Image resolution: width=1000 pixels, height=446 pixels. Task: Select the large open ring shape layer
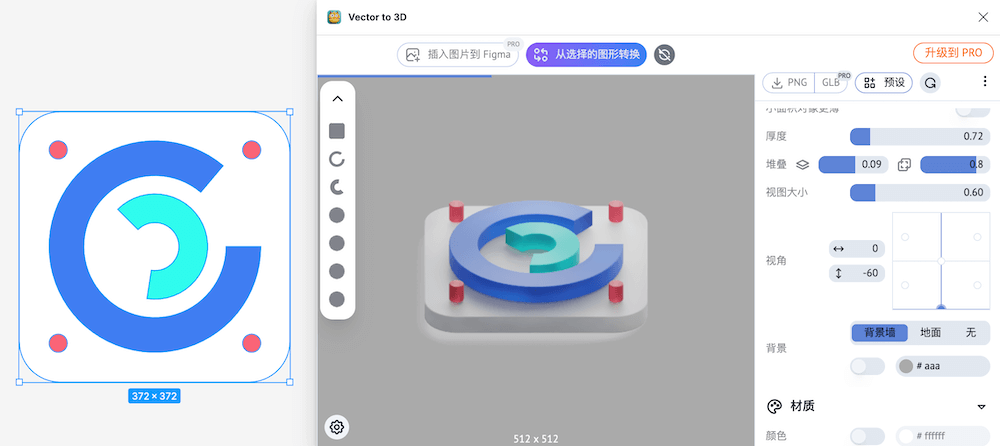coord(337,159)
